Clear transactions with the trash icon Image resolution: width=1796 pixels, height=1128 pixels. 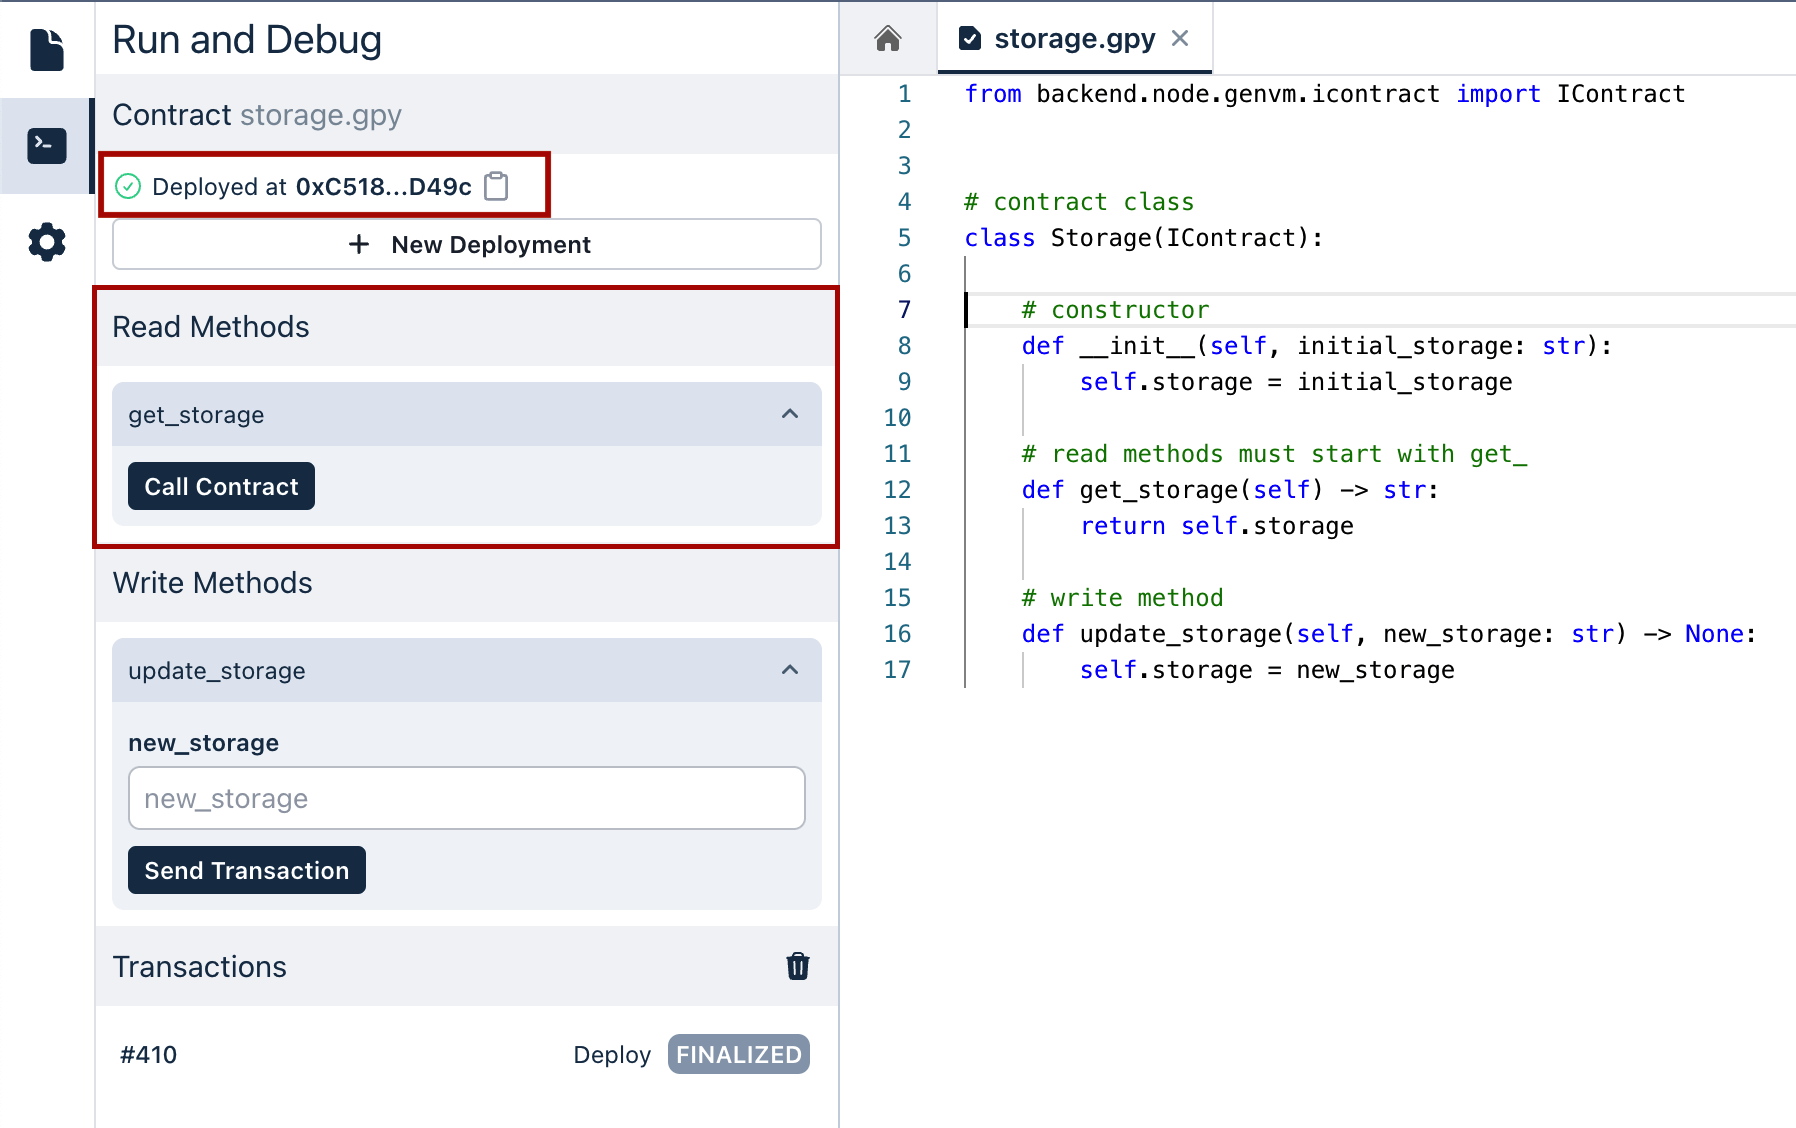tap(797, 966)
